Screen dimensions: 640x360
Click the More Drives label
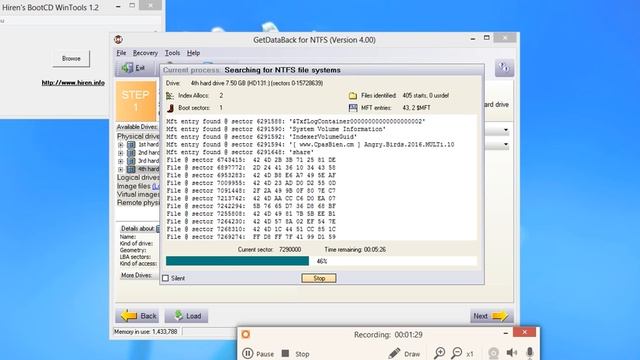[x=137, y=276]
